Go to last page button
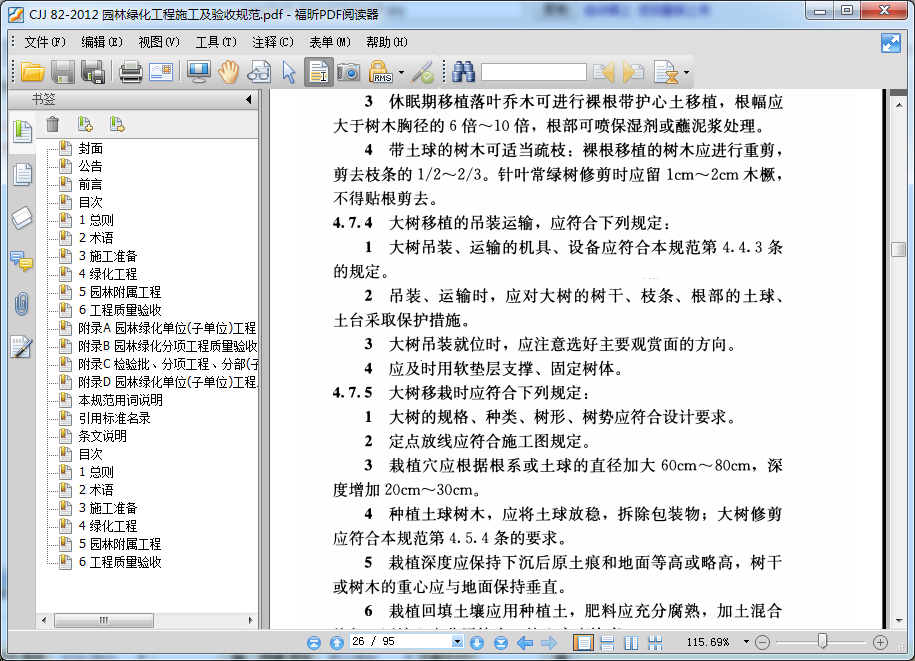The height and width of the screenshot is (661, 915). coord(501,642)
